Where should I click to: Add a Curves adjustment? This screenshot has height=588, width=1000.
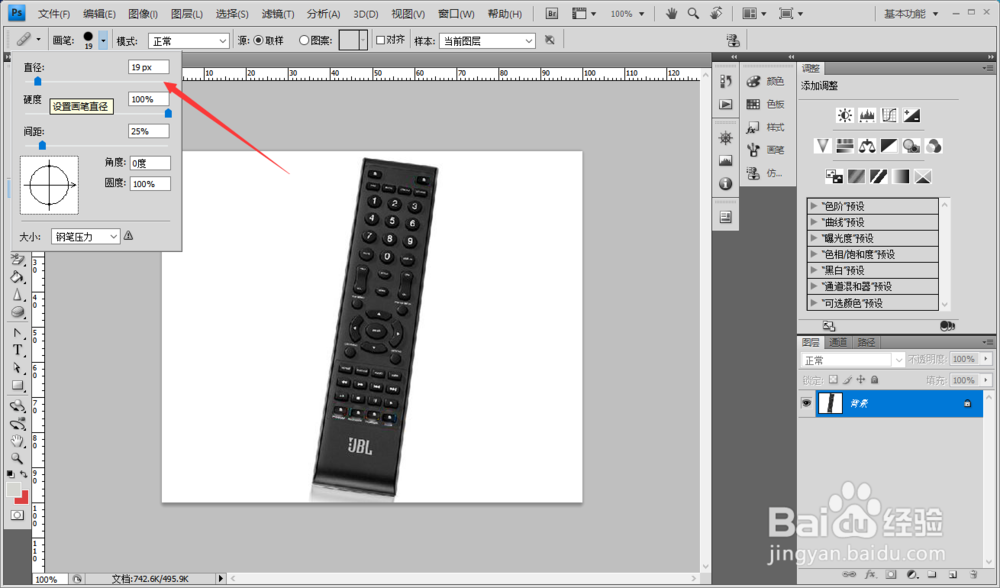point(889,115)
